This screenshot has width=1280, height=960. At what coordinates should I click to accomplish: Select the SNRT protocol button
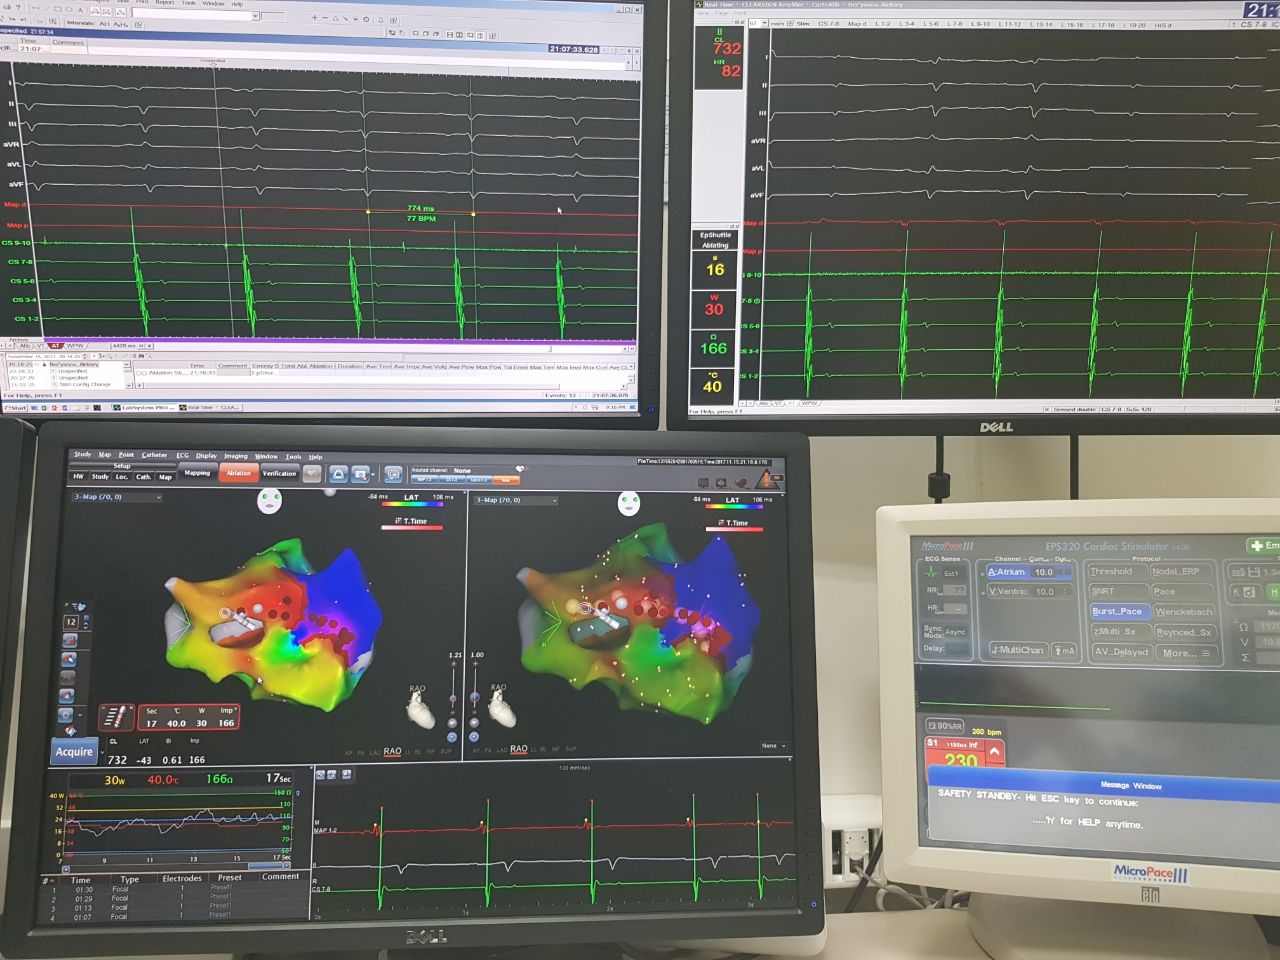coord(1117,592)
